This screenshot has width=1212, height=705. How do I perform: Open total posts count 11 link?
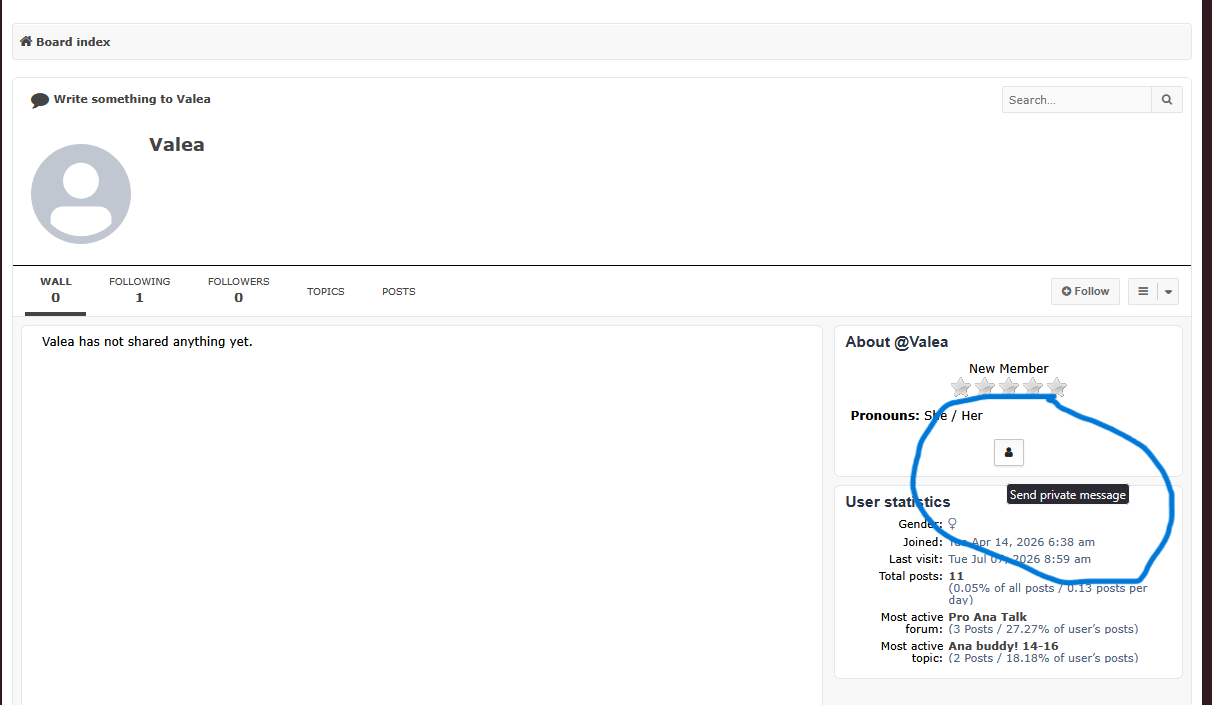[956, 576]
